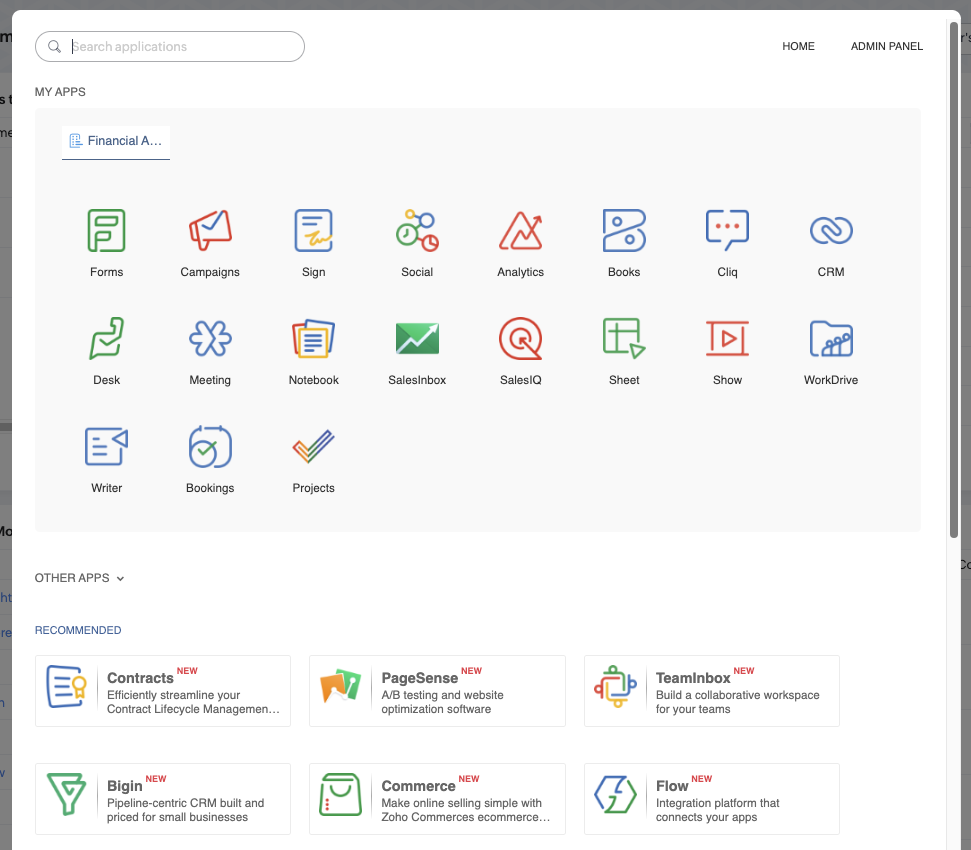Launch the Meeting app

[210, 339]
